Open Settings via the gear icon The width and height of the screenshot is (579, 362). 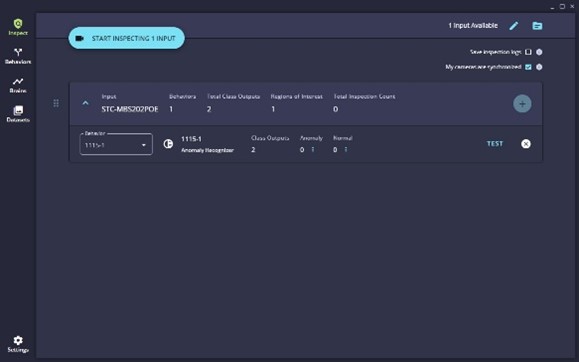18,344
